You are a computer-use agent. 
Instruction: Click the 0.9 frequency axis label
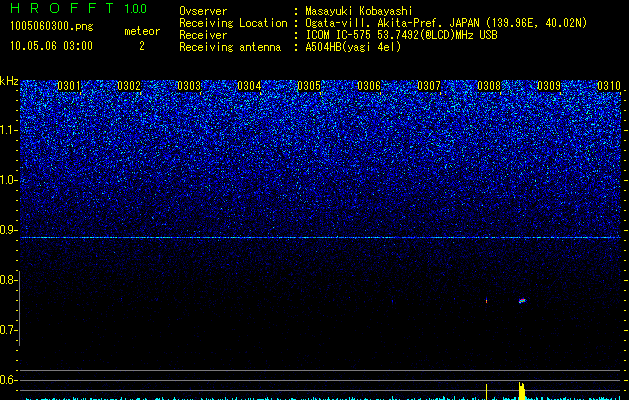[x=7, y=230]
